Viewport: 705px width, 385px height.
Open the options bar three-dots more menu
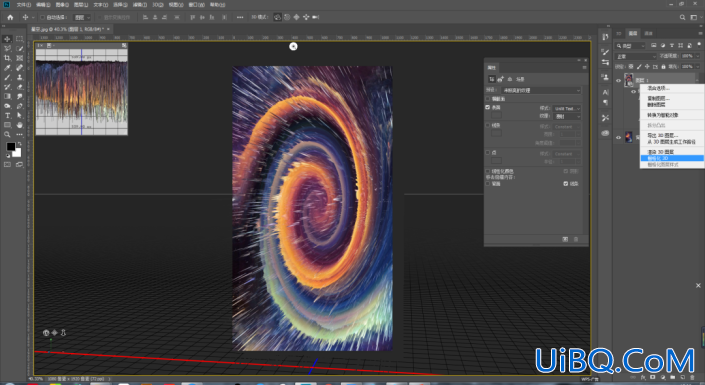point(240,17)
